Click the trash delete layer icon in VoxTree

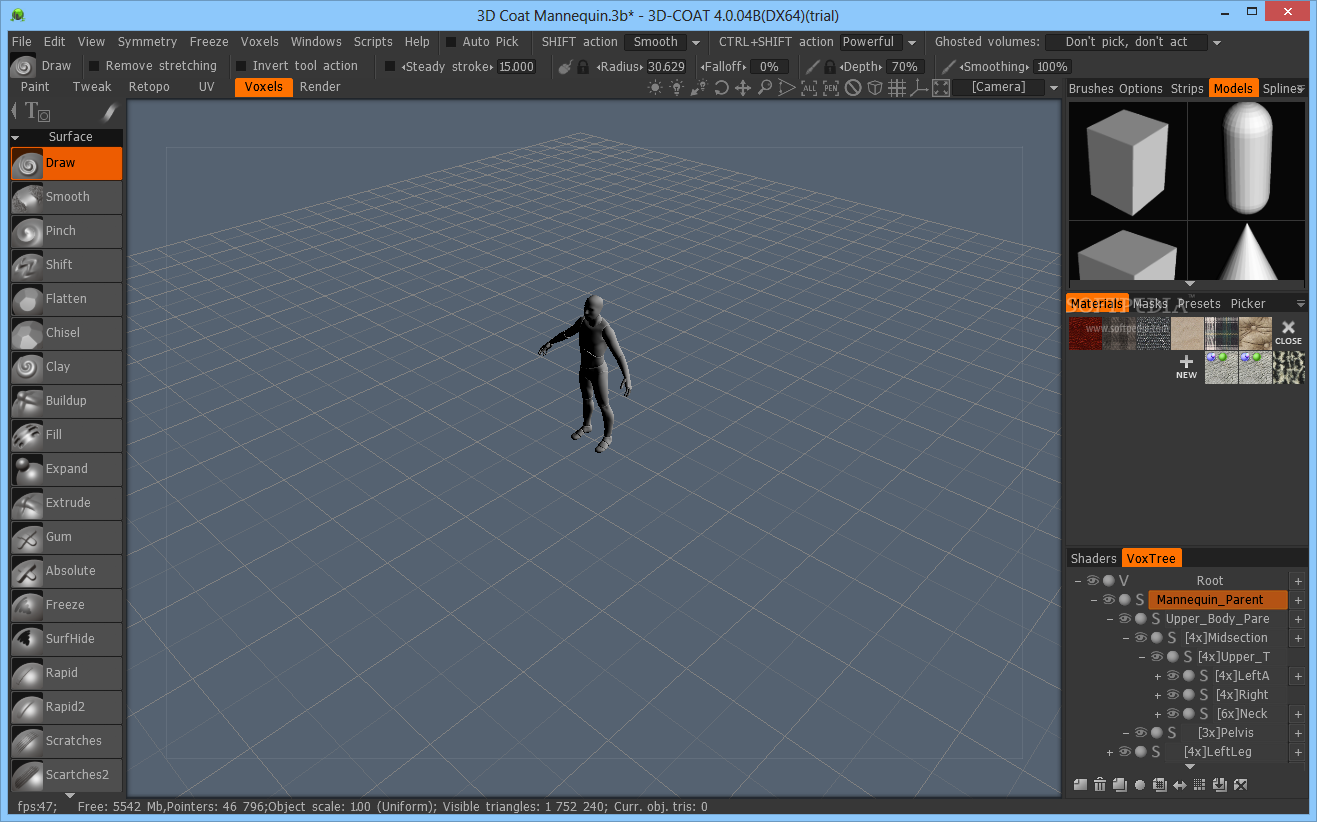pos(1100,785)
